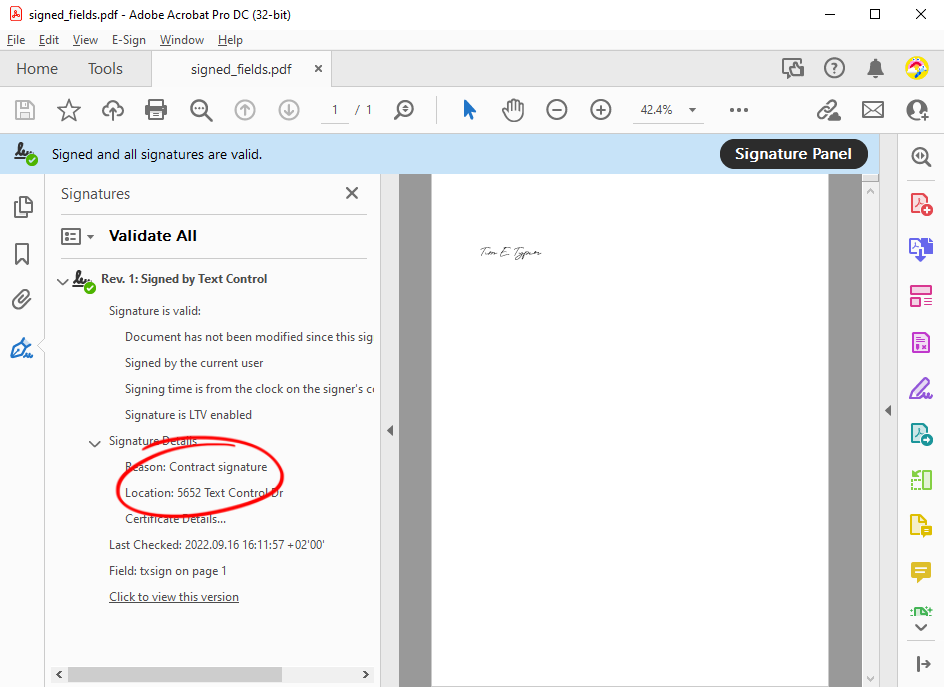The height and width of the screenshot is (687, 944).
Task: Click the upload to cloud icon
Action: point(113,110)
